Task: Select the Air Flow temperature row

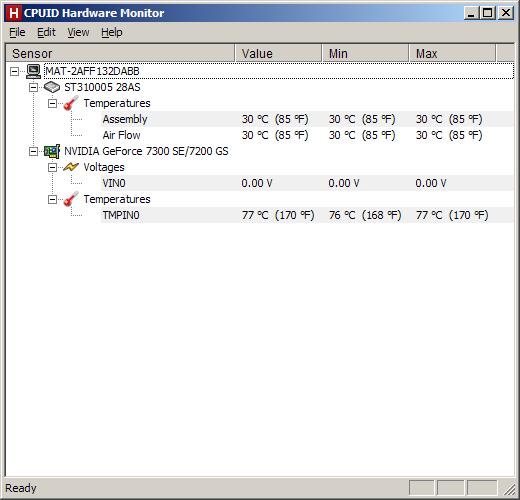Action: click(307, 135)
